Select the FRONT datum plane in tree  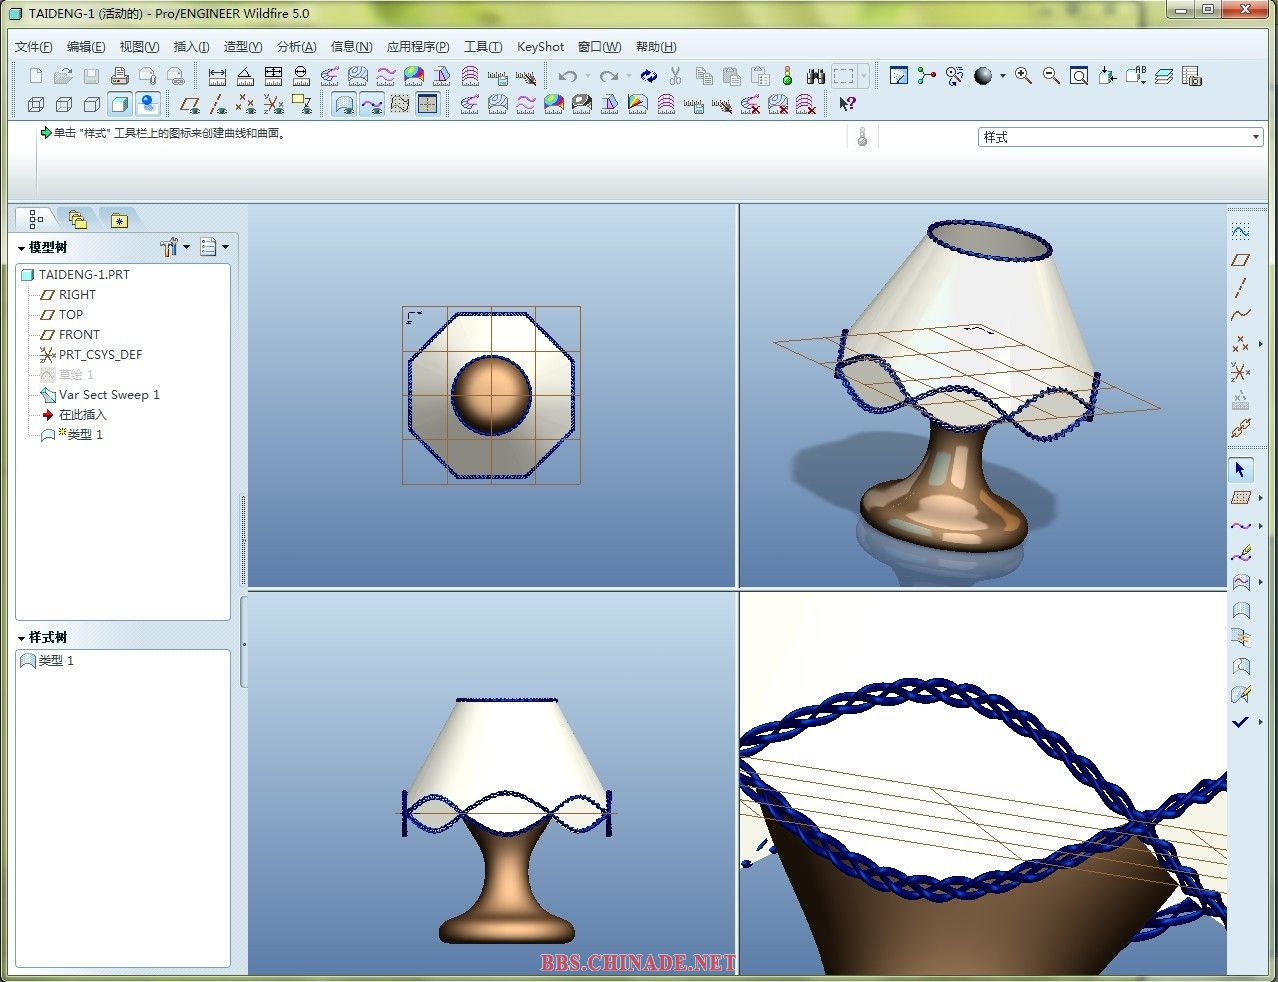click(x=79, y=335)
